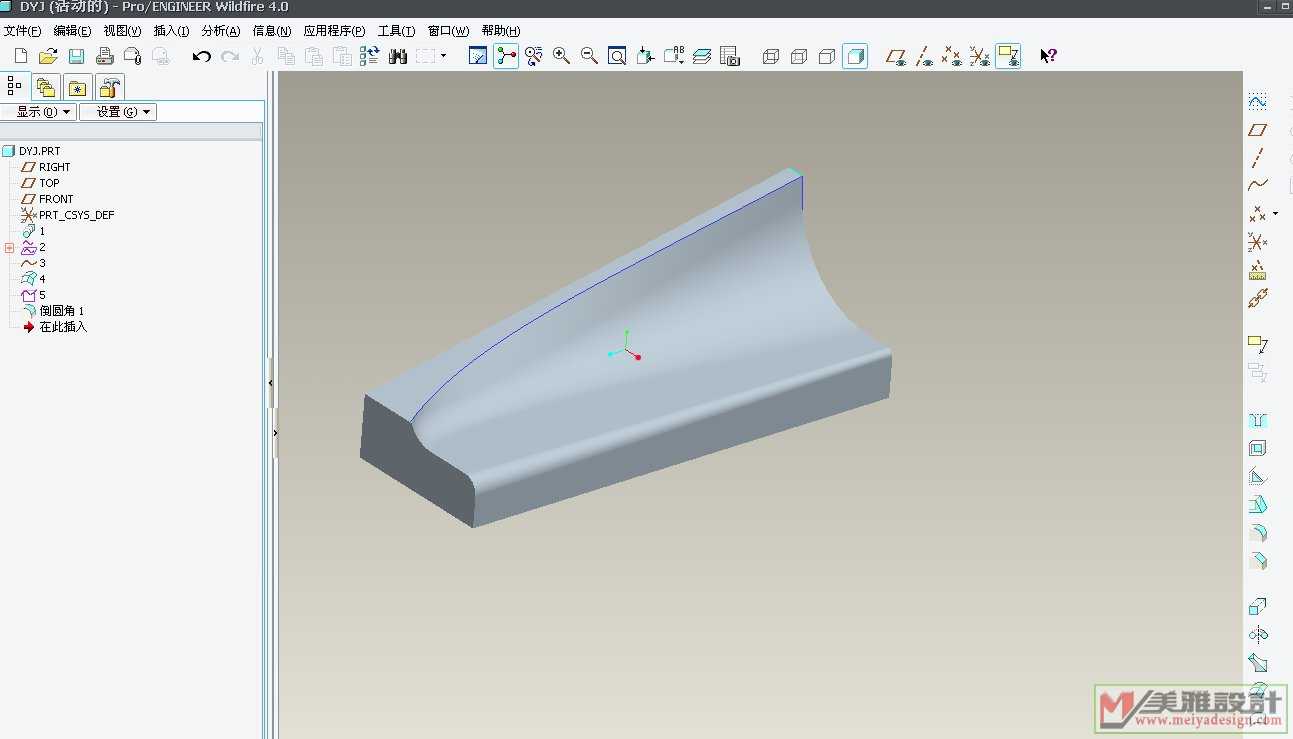This screenshot has width=1293, height=739.
Task: Switch to the Favorites tab
Action: click(x=78, y=88)
